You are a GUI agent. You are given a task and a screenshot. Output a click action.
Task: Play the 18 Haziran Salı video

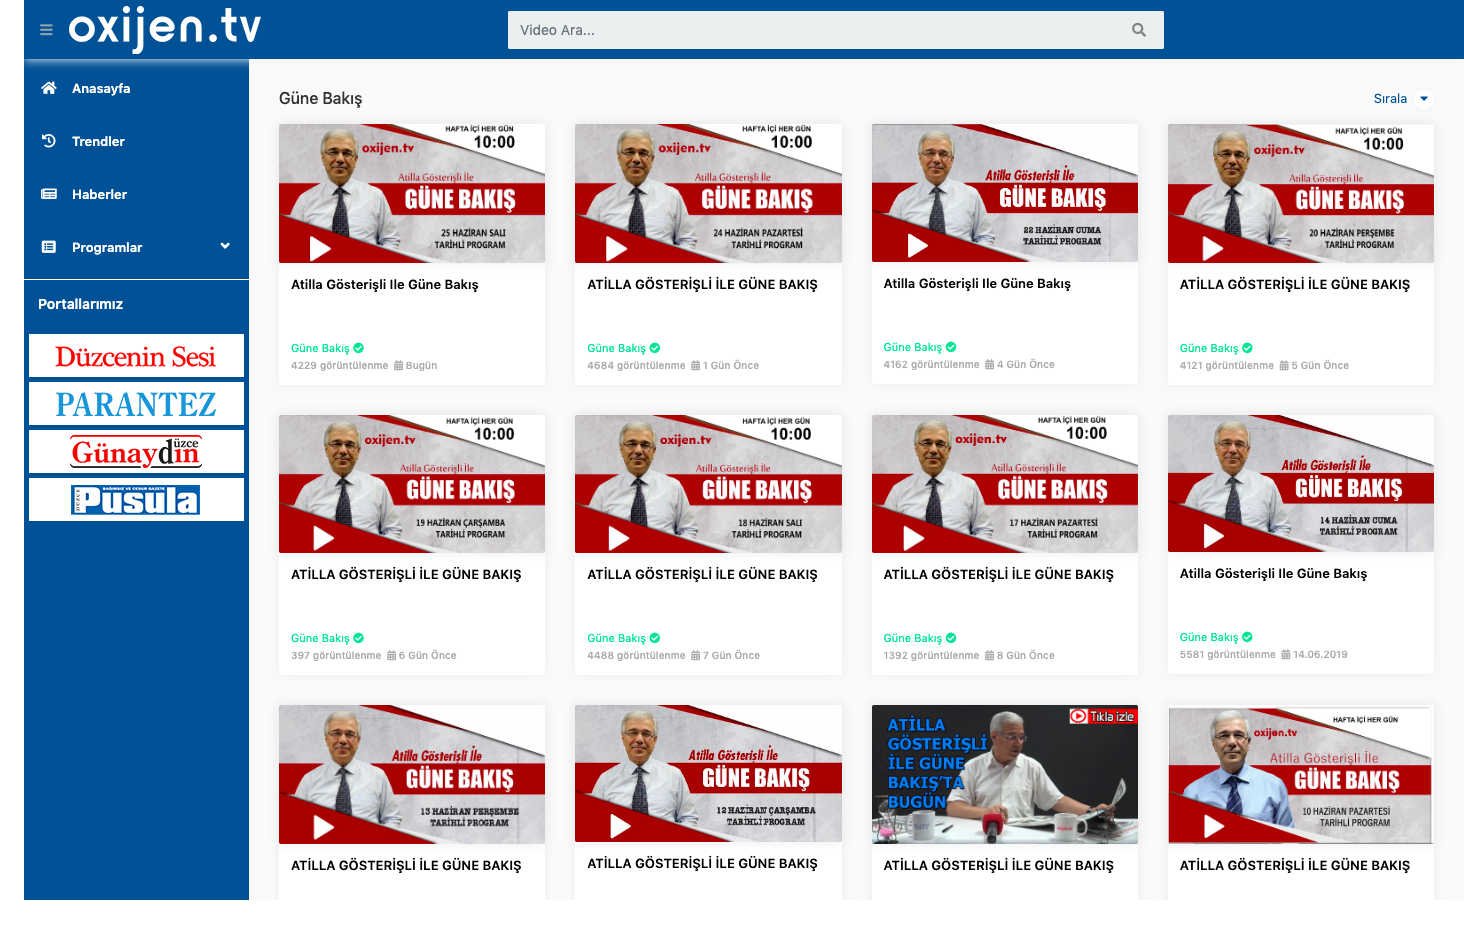(619, 538)
